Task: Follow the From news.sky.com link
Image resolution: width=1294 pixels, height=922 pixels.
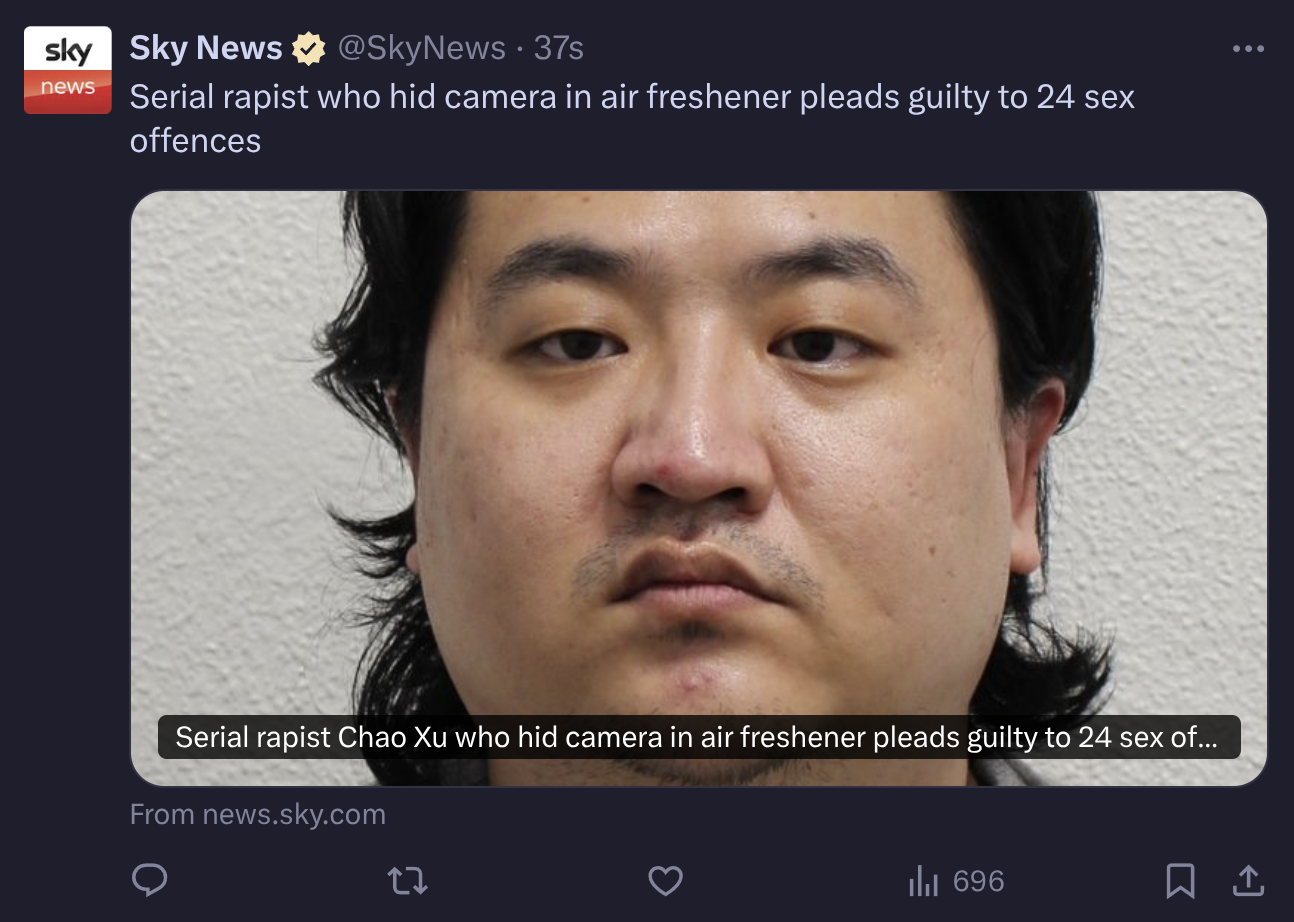Action: click(x=258, y=814)
